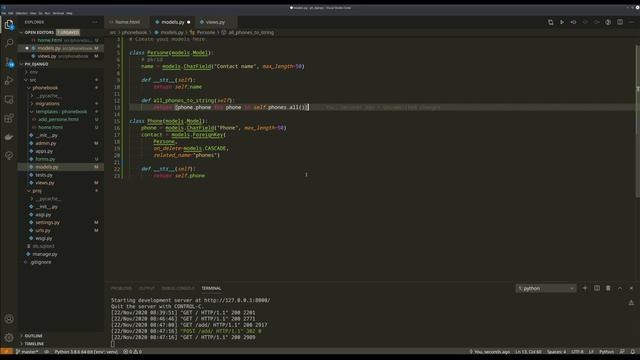The width and height of the screenshot is (640, 360).
Task: Open the editor More Actions ellipsis
Action: pyautogui.click(x=631, y=22)
